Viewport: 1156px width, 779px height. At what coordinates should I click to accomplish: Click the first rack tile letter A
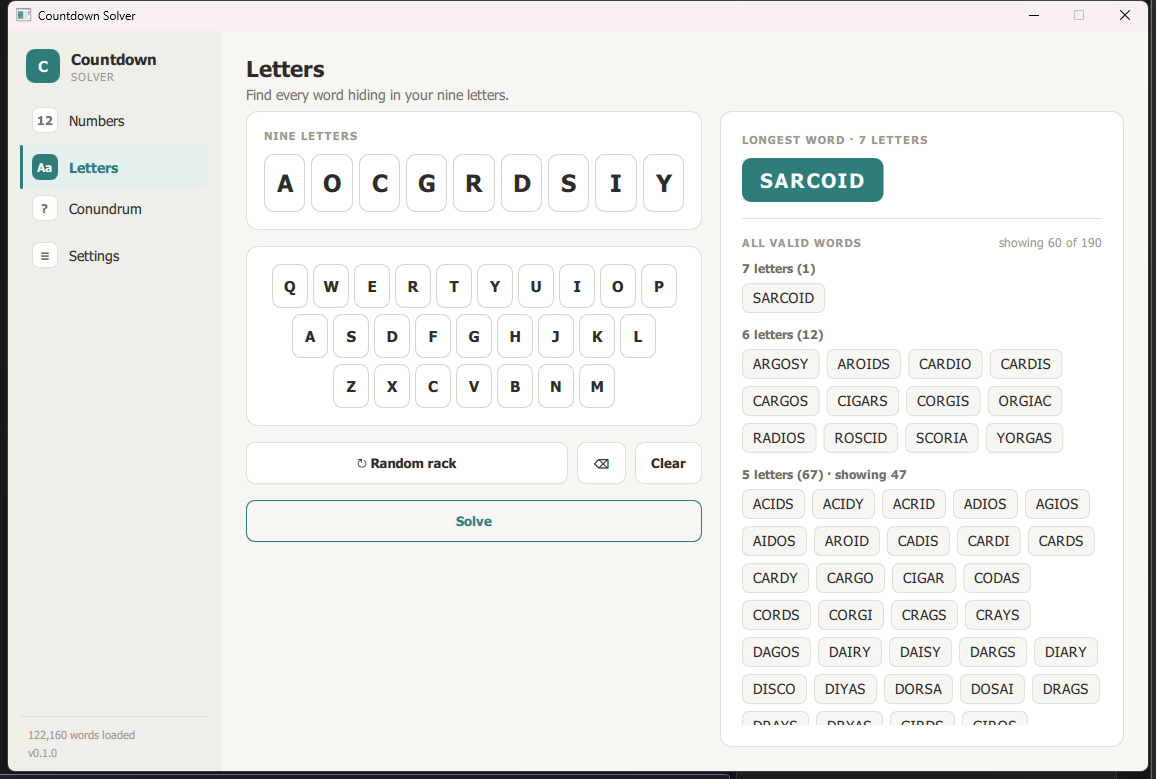click(285, 183)
